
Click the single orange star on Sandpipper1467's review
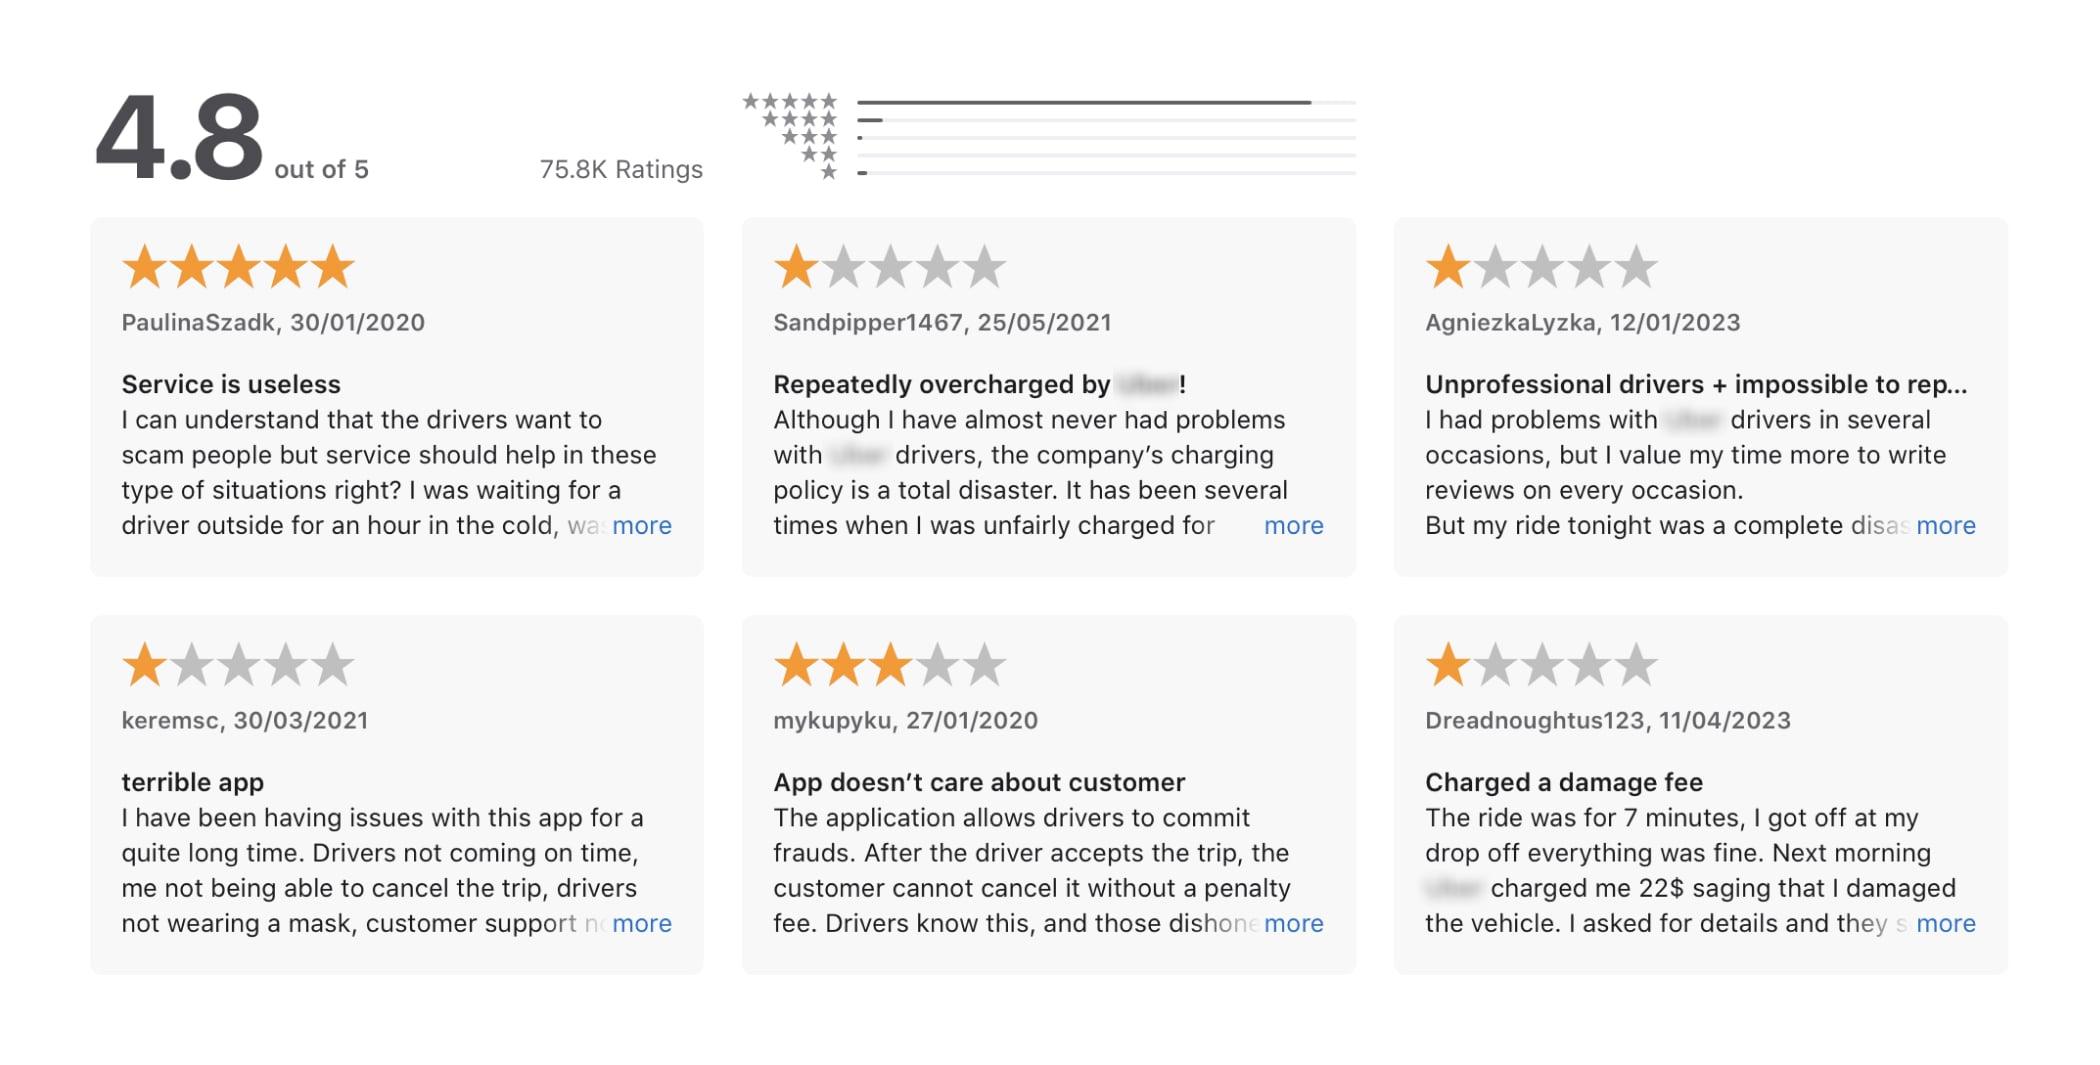pyautogui.click(x=795, y=266)
